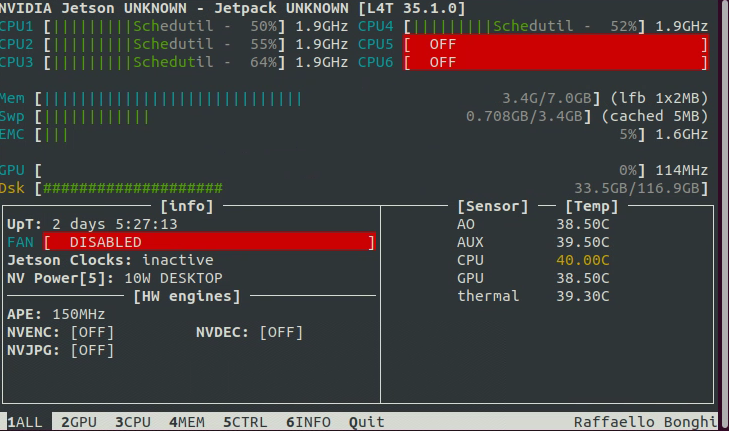Click the NV Power 10W DESKTOP entry
Screen dimensions: 729x431
point(173,278)
